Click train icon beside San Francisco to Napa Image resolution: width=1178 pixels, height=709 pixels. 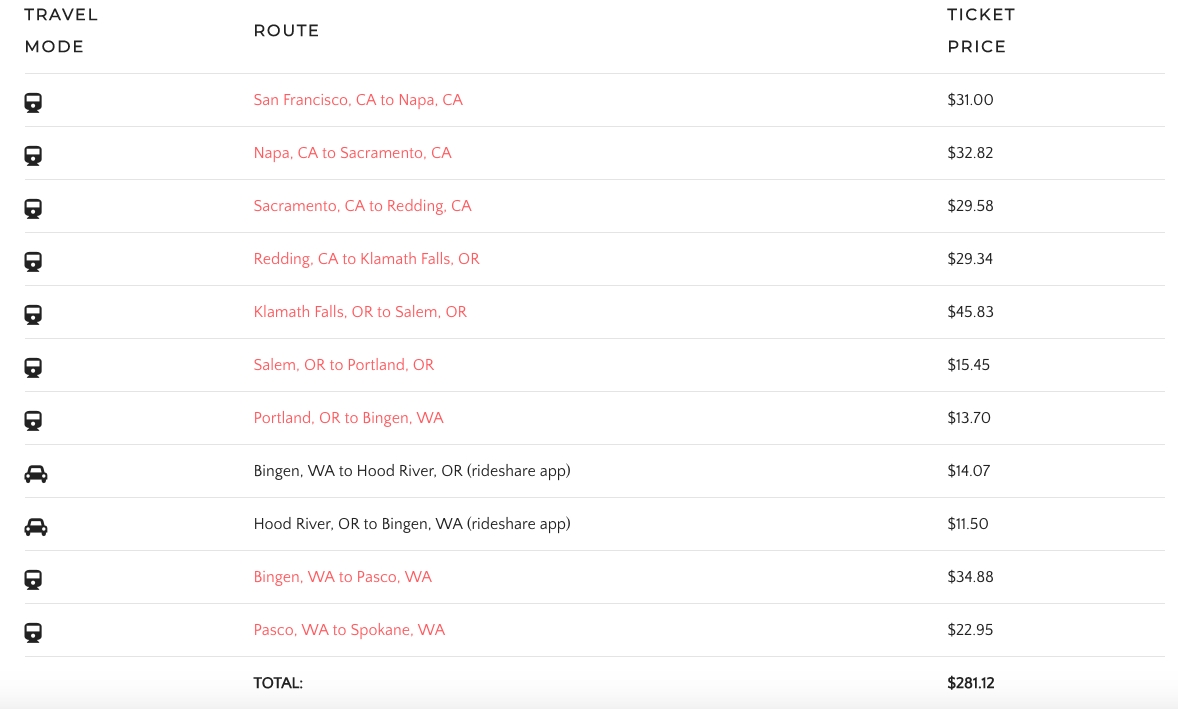33,102
